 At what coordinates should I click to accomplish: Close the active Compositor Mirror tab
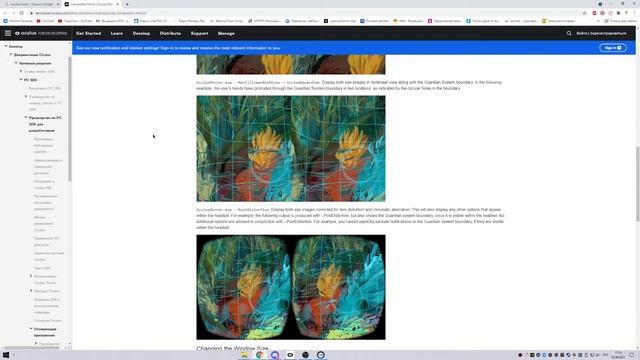tap(118, 4)
